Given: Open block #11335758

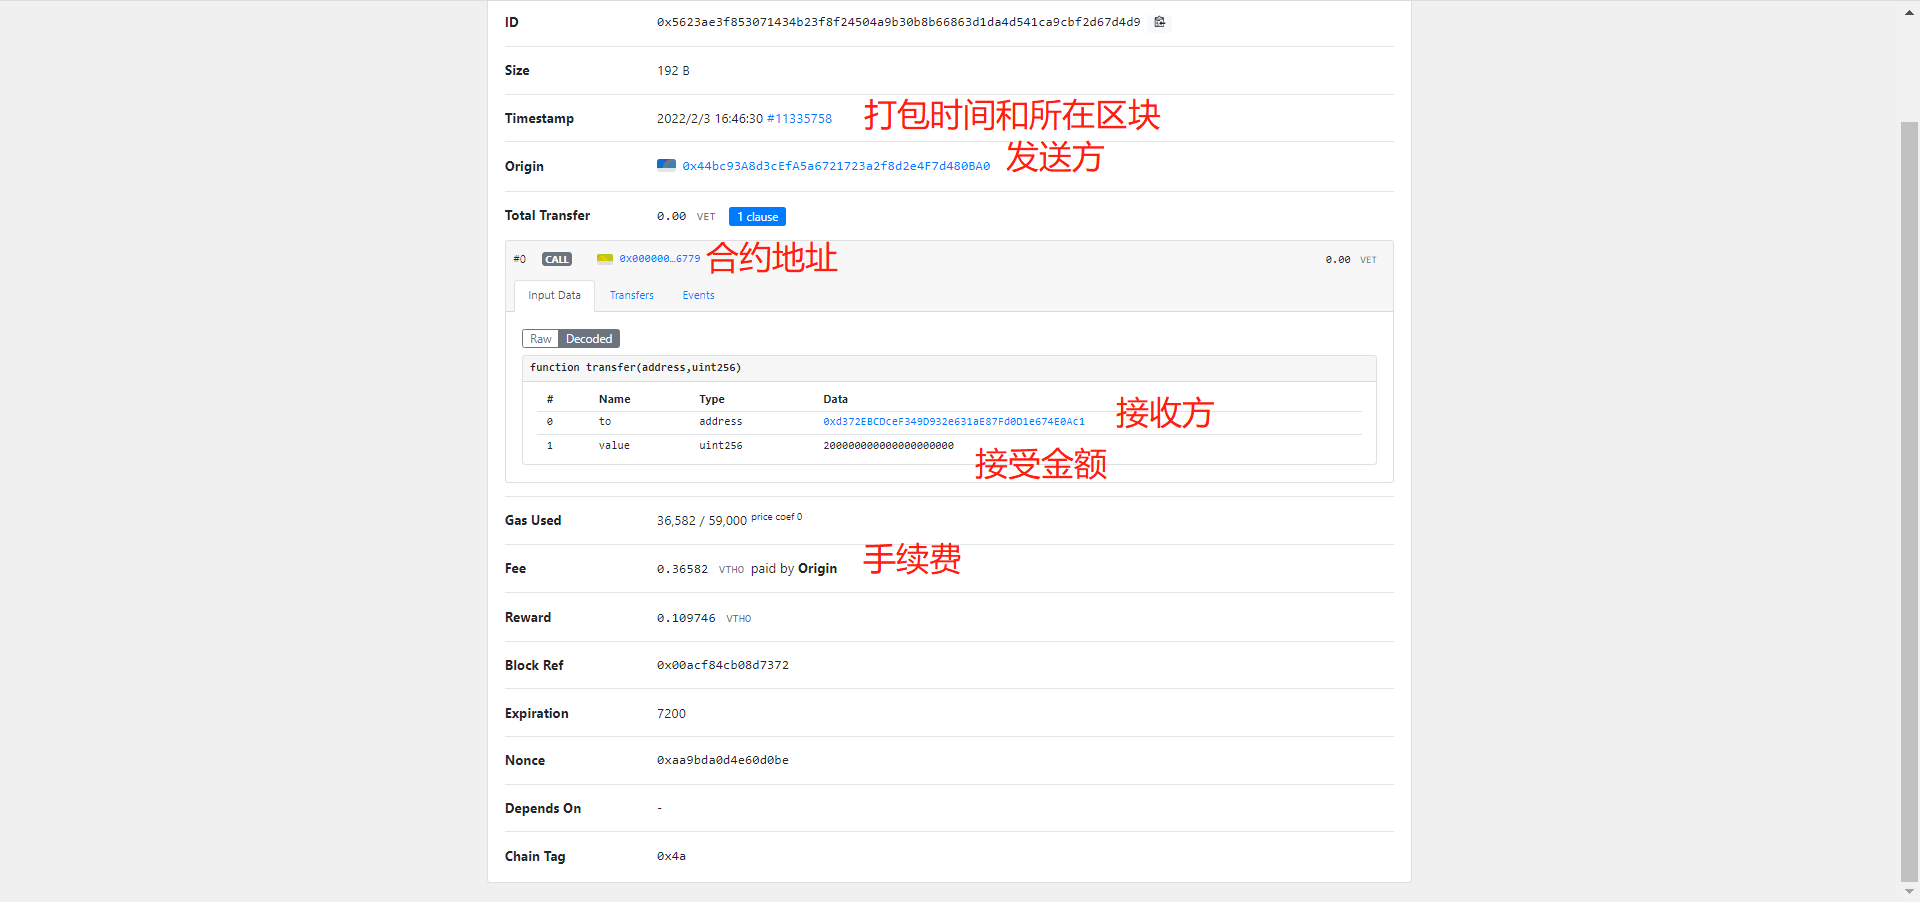Looking at the screenshot, I should pyautogui.click(x=800, y=118).
